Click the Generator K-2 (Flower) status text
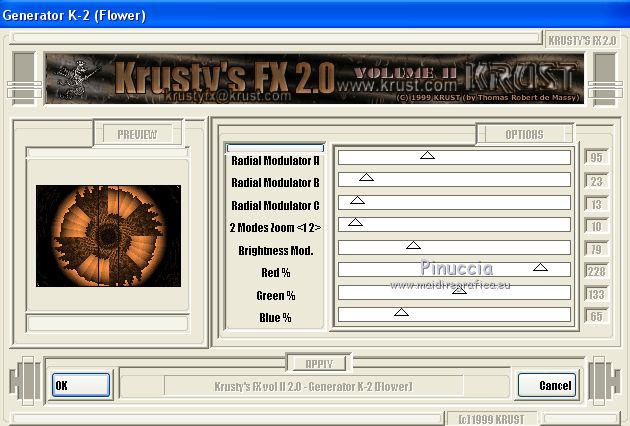630x426 pixels. click(x=313, y=387)
